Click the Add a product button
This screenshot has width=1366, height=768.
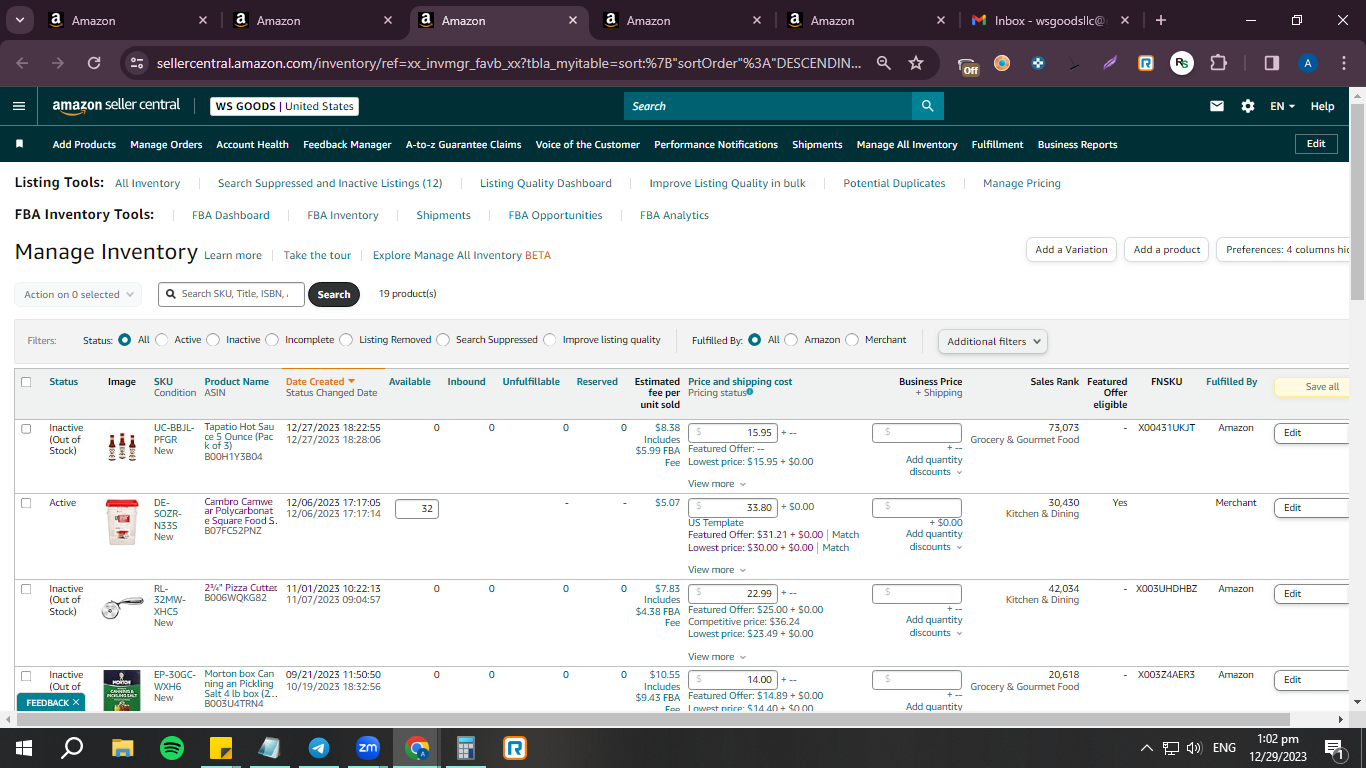click(x=1167, y=250)
